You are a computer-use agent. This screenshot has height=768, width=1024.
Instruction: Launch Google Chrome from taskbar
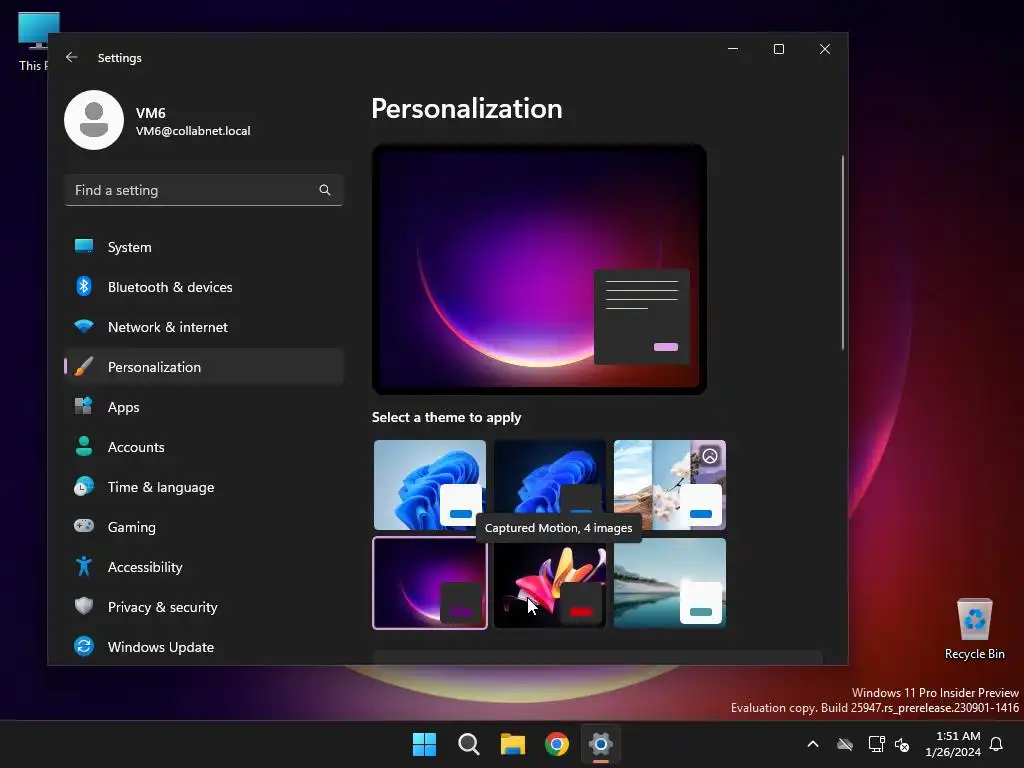(556, 744)
